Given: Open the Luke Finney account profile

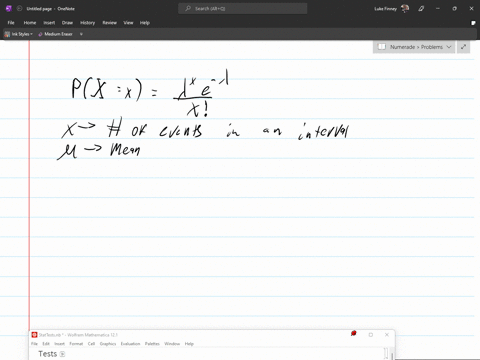Looking at the screenshot, I should 391,9.
